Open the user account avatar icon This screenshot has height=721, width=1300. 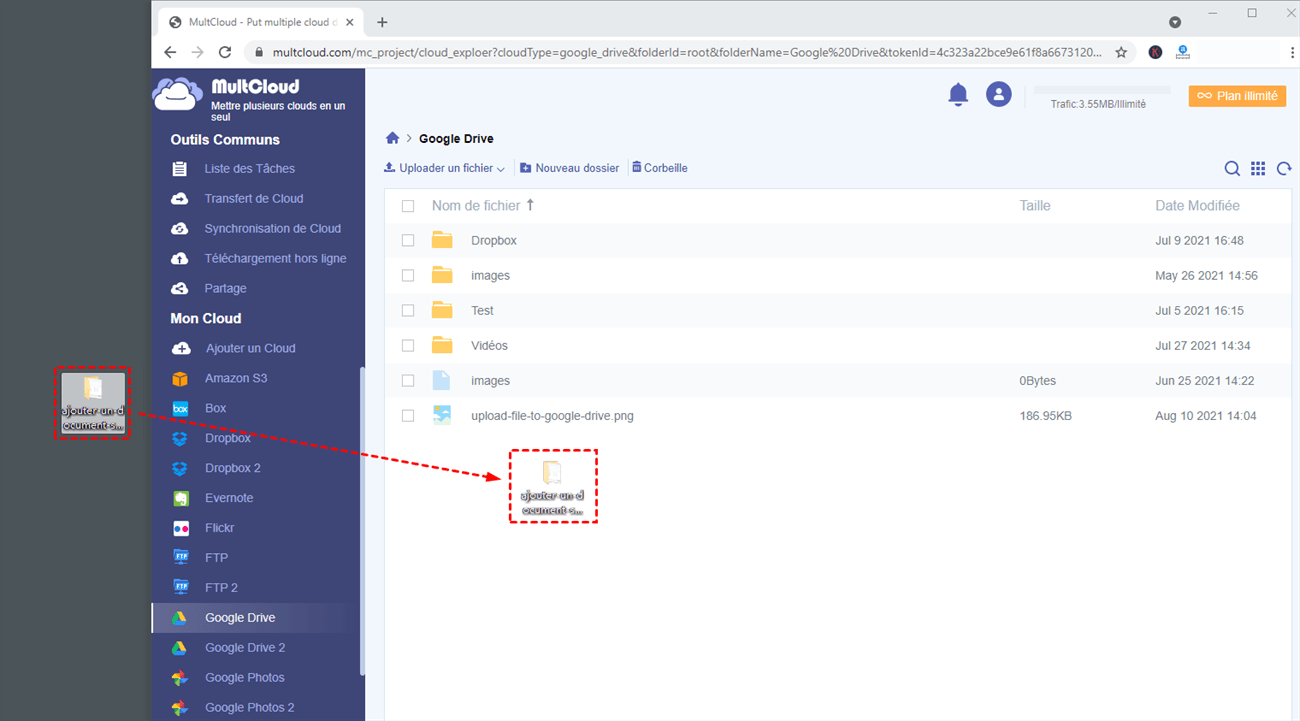(998, 95)
